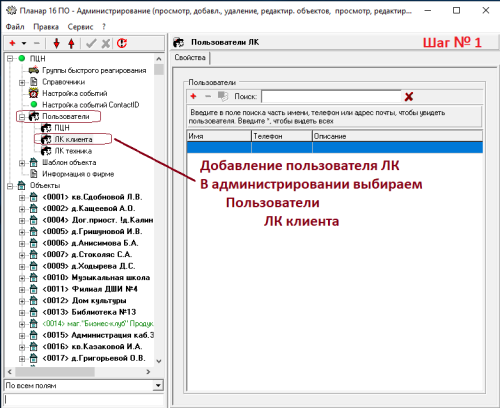Screen dimensions: 500x408
Task: Select <0013> Библиотека №13 object
Action: [x=89, y=312]
